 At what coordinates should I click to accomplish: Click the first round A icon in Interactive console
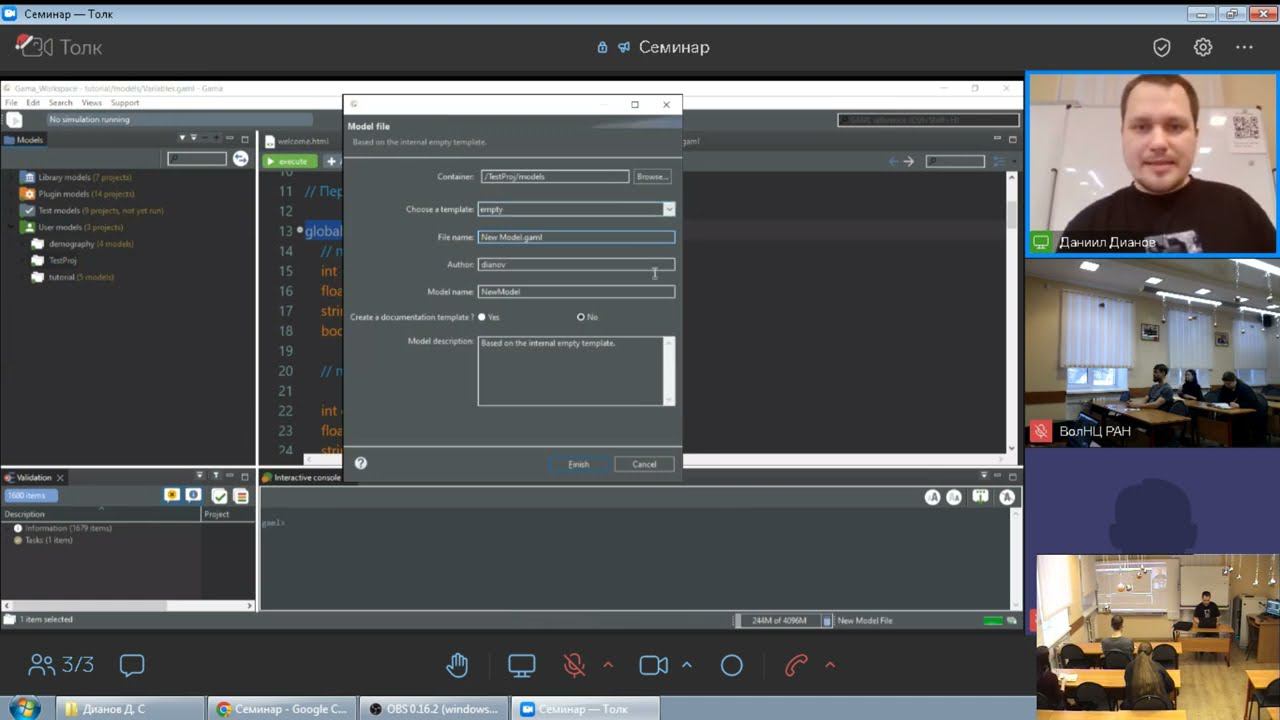point(932,497)
